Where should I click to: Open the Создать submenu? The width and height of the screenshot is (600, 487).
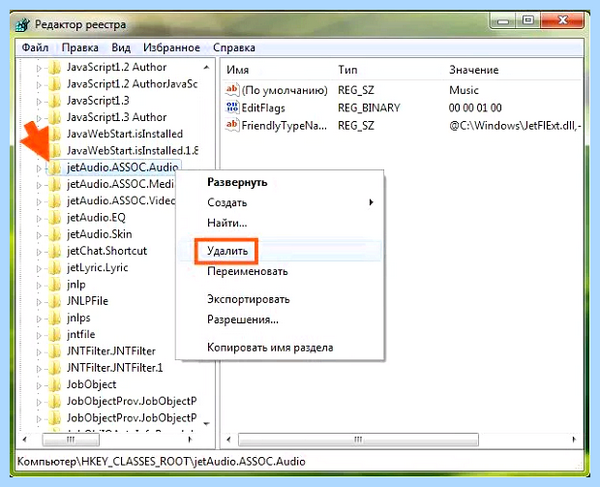tap(227, 202)
